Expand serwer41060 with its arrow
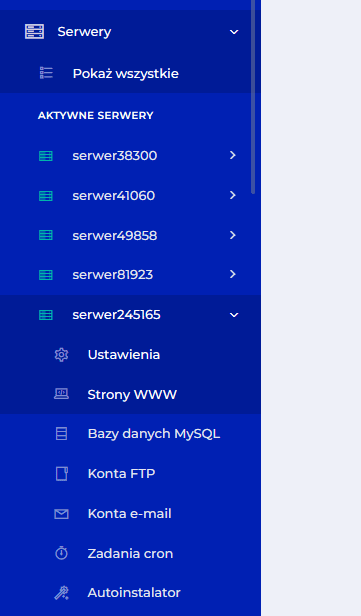The image size is (361, 616). [x=233, y=195]
